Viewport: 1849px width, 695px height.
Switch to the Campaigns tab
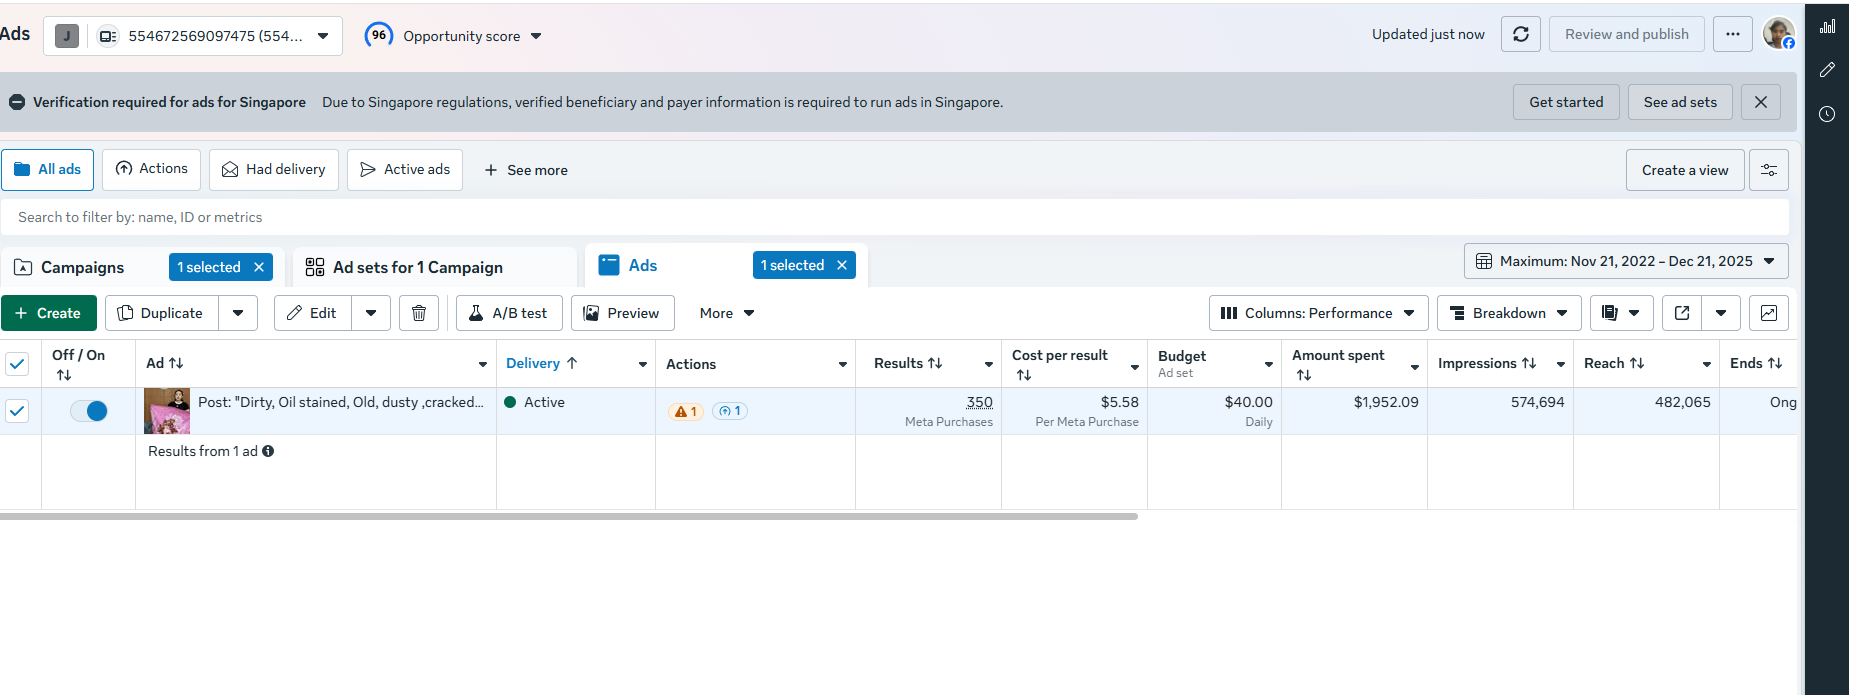click(x=82, y=267)
